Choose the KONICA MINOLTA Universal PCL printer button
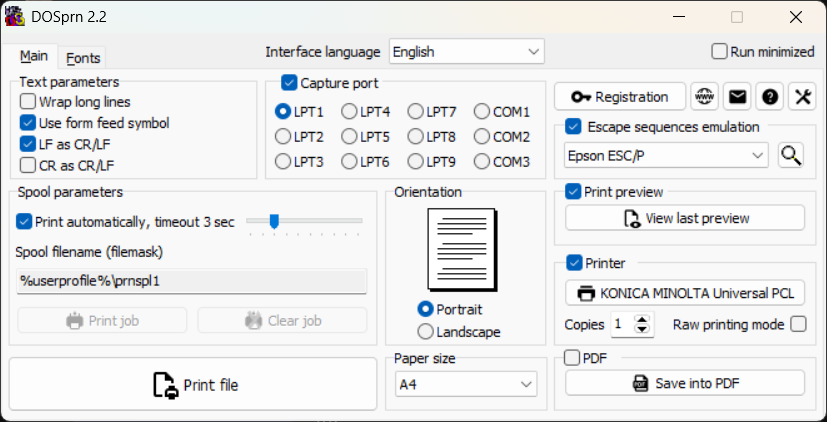 pos(685,293)
